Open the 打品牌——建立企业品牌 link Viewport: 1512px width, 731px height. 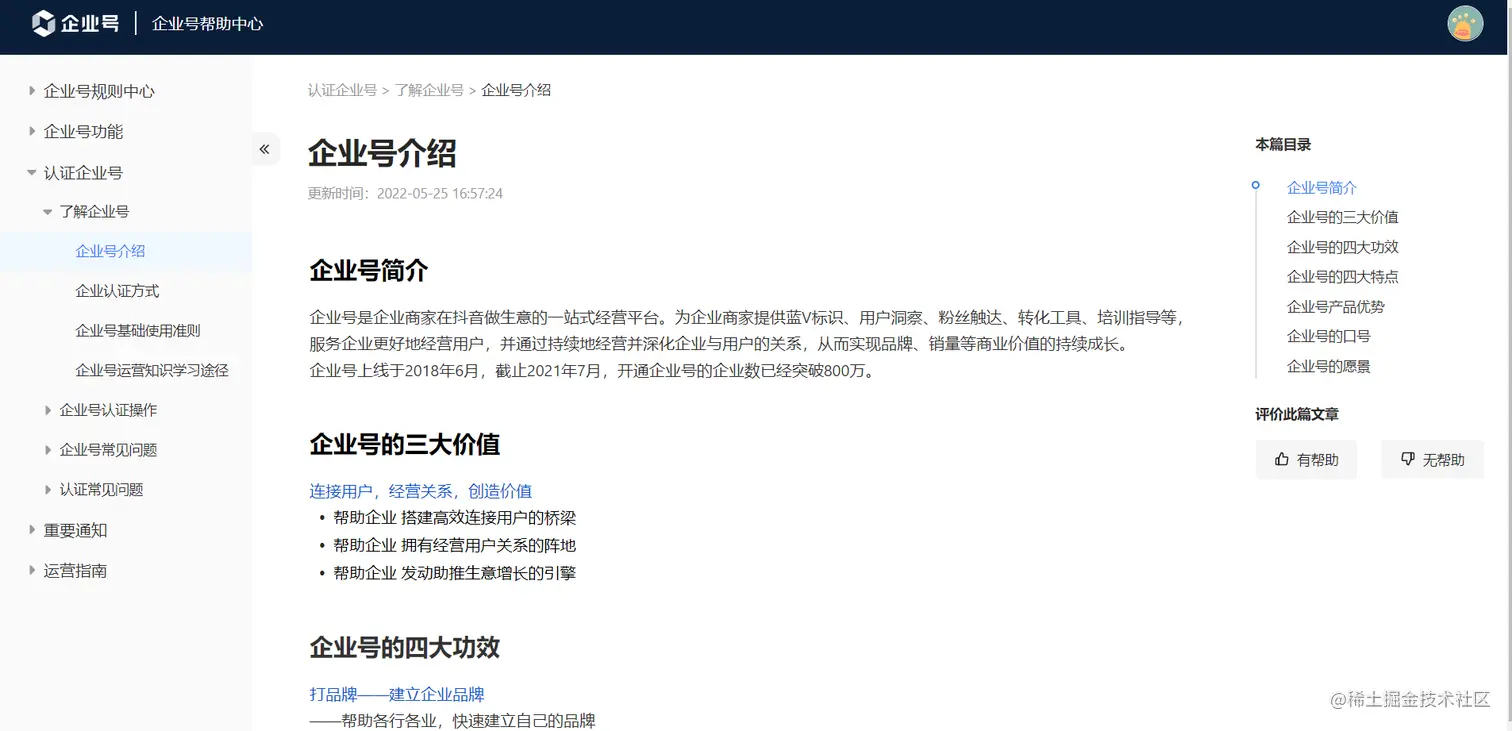tap(395, 693)
